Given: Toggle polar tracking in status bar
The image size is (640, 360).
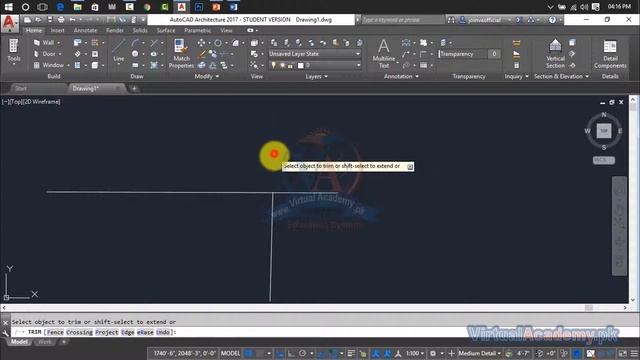Looking at the screenshot, I should 302,353.
